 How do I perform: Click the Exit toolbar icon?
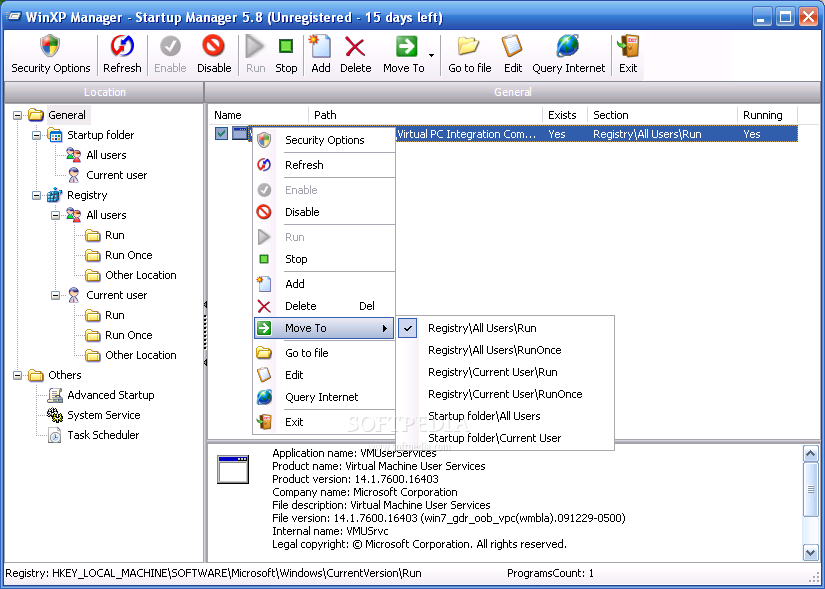coord(628,46)
